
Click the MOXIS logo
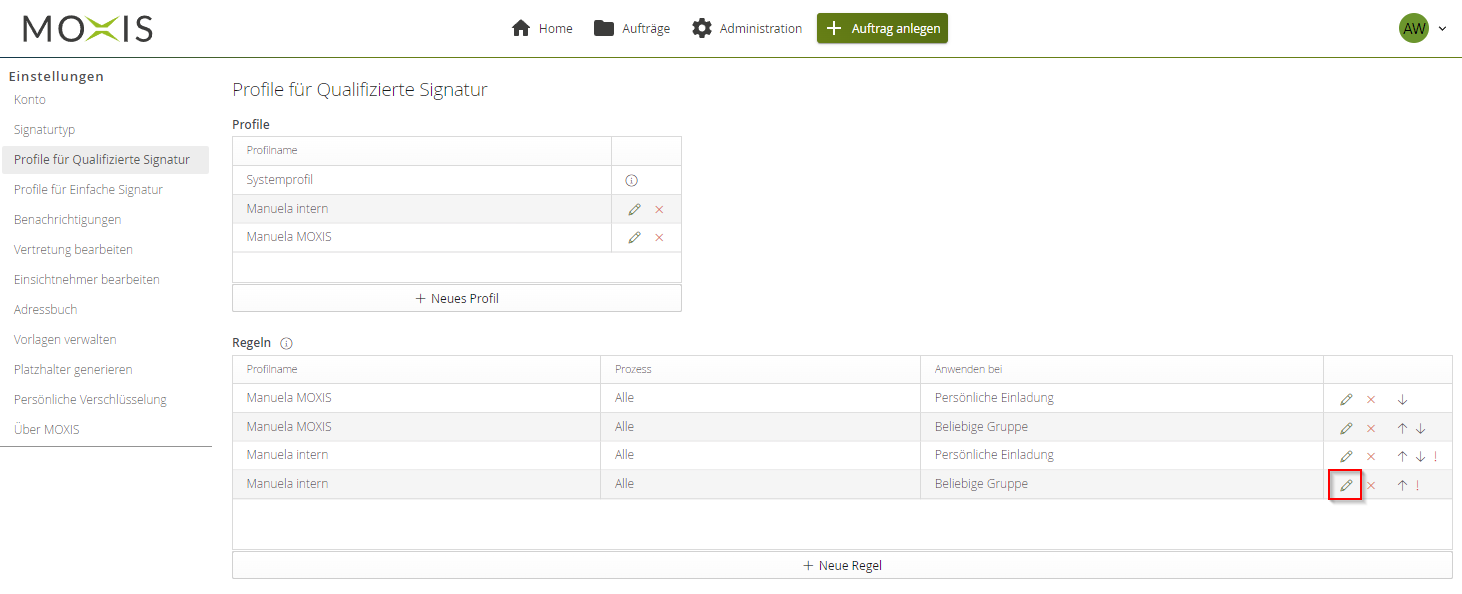[88, 29]
